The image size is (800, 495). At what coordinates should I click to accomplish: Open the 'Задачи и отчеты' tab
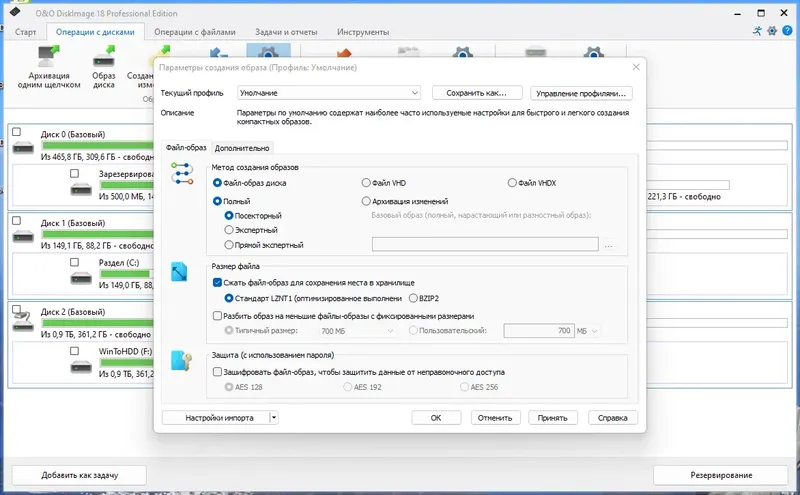tap(286, 32)
